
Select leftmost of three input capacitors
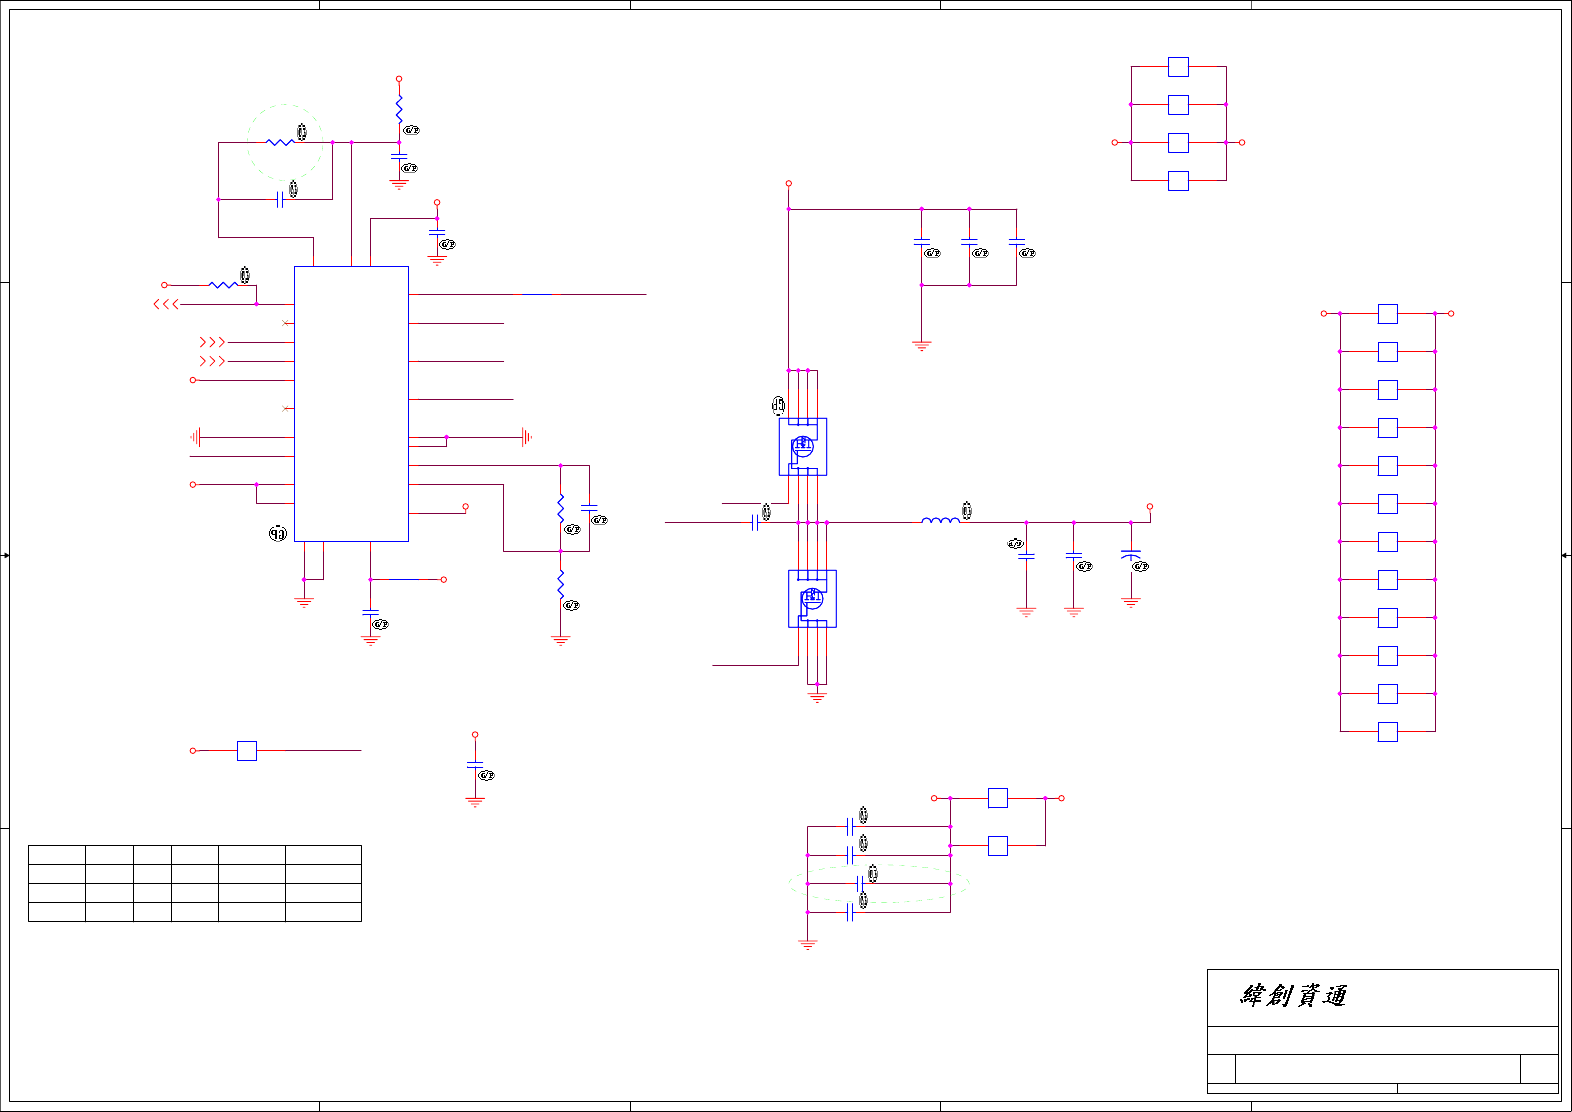(x=922, y=242)
